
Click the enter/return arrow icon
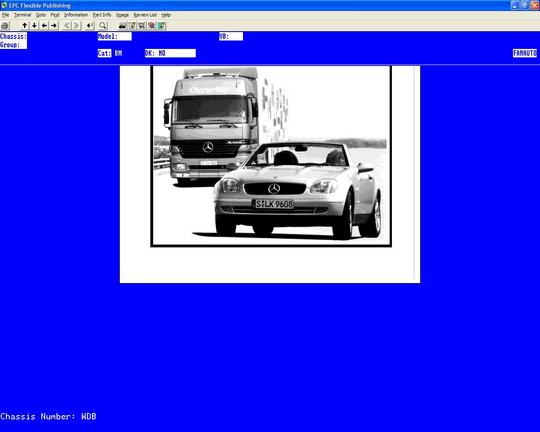(90, 25)
